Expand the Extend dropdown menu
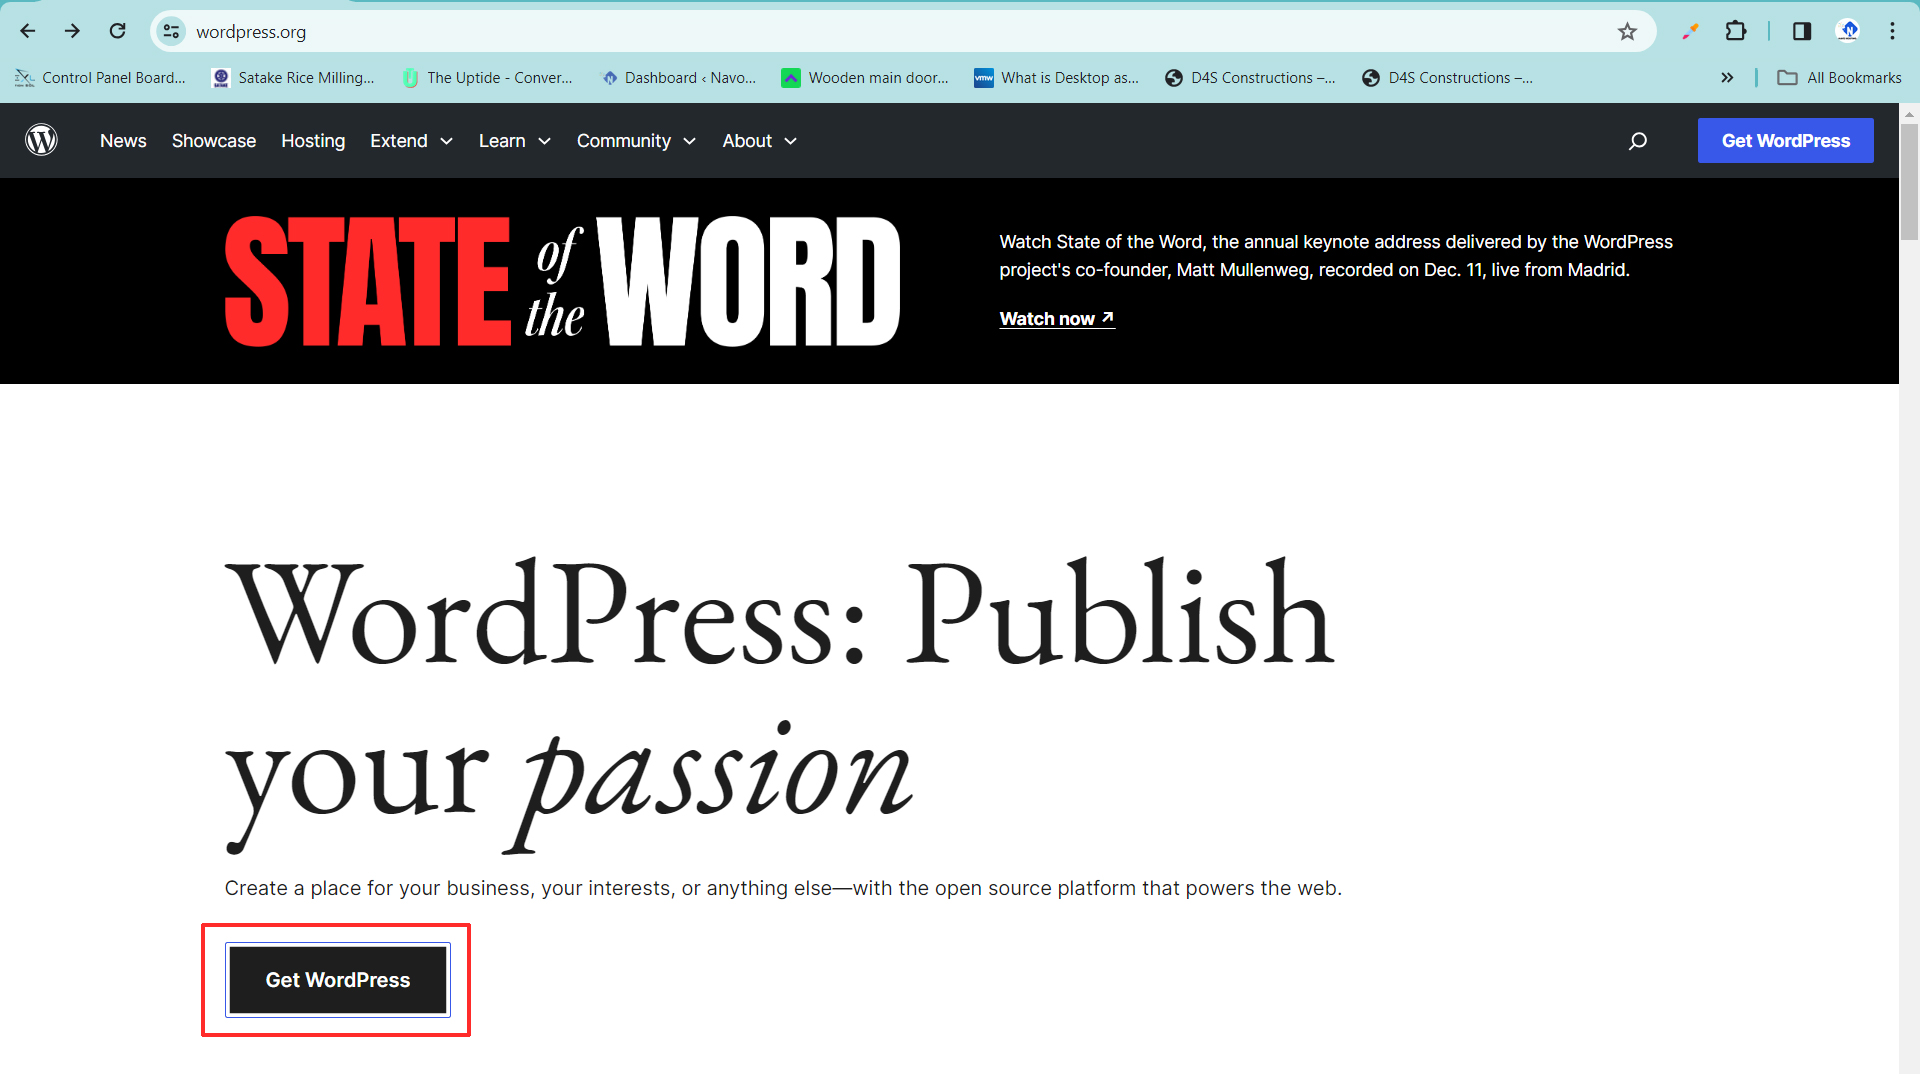The height and width of the screenshot is (1074, 1928). (x=411, y=141)
